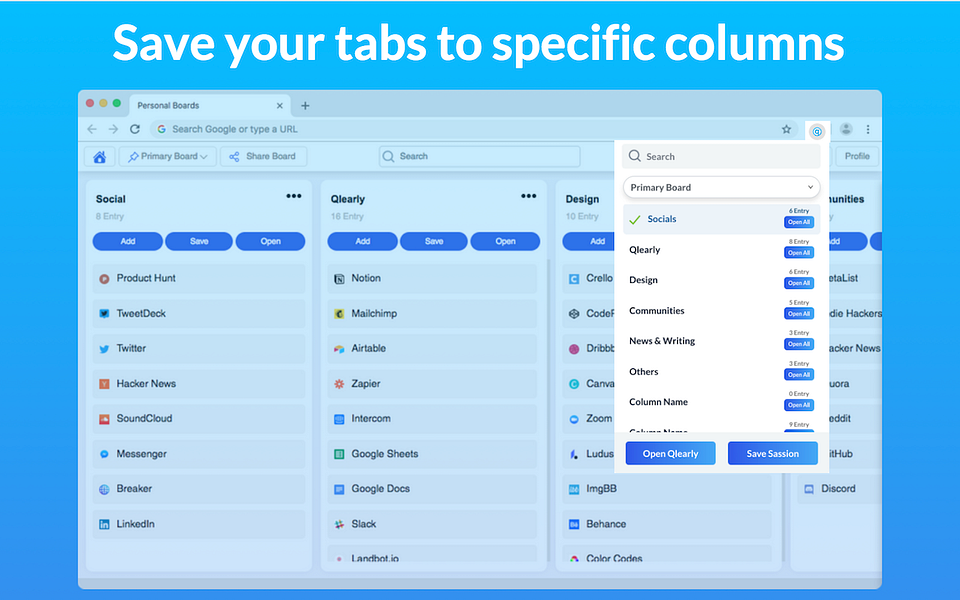
Task: Choose News & Writing column in popup
Action: pos(662,341)
